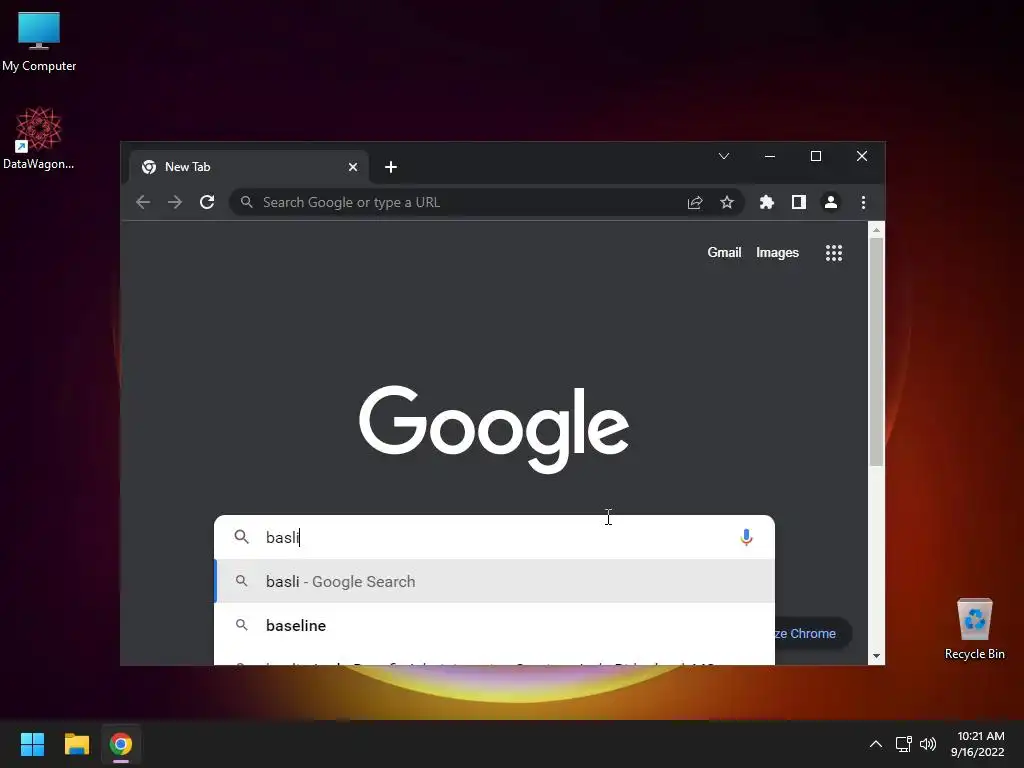
Task: Open the Windows Start menu
Action: tap(32, 744)
